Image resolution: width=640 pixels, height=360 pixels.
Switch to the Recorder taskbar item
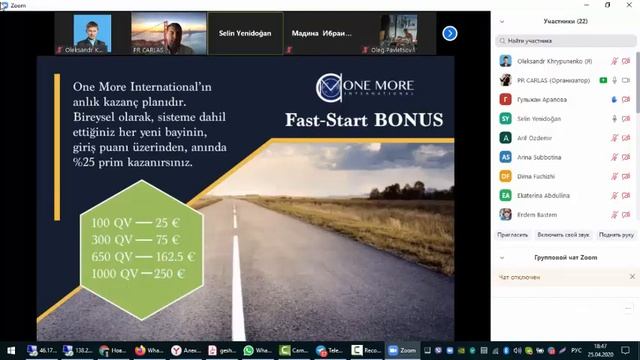click(366, 350)
